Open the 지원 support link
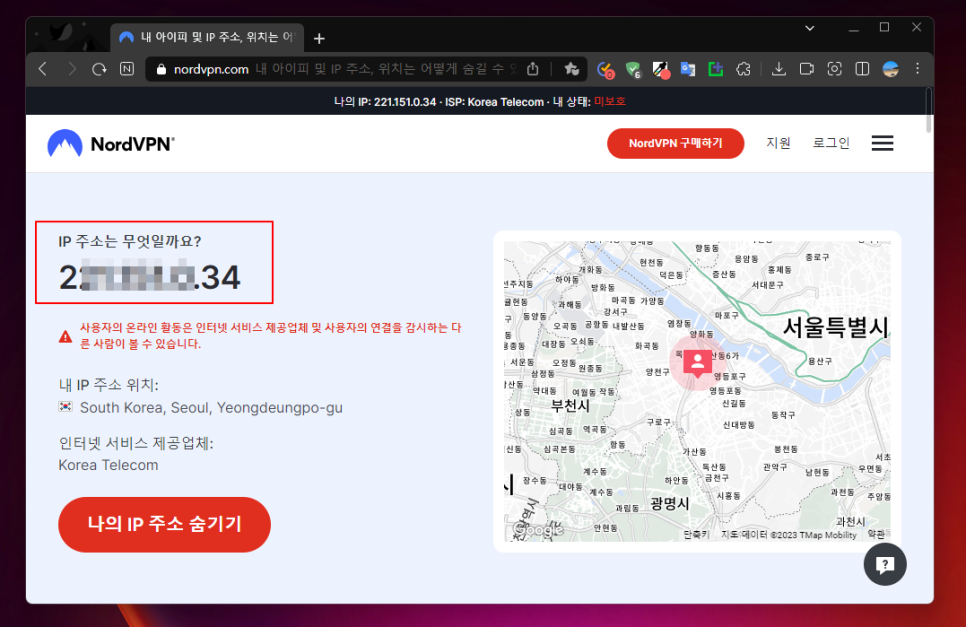This screenshot has height=627, width=966. (x=778, y=143)
